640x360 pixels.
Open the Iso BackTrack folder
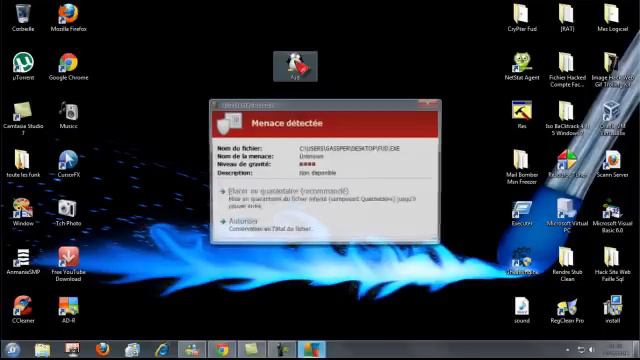pyautogui.click(x=567, y=118)
